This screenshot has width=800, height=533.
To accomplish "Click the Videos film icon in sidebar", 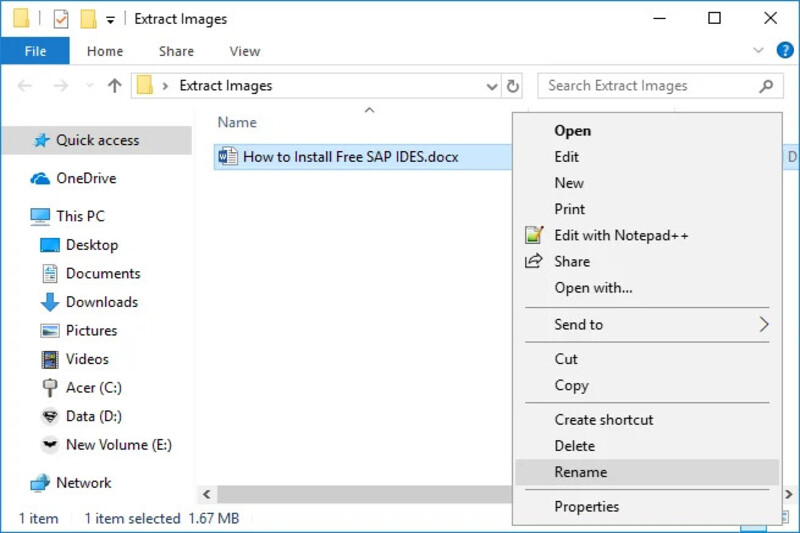I will 49,359.
